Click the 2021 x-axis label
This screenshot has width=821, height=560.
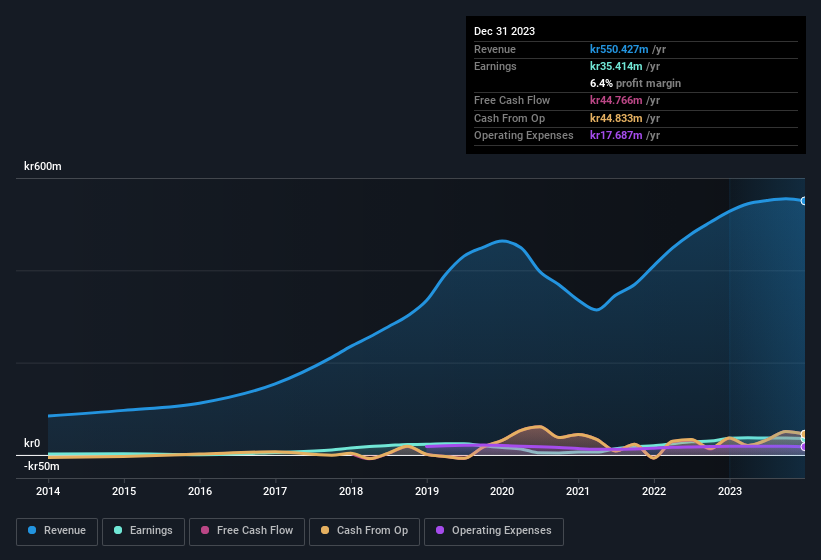pyautogui.click(x=578, y=491)
